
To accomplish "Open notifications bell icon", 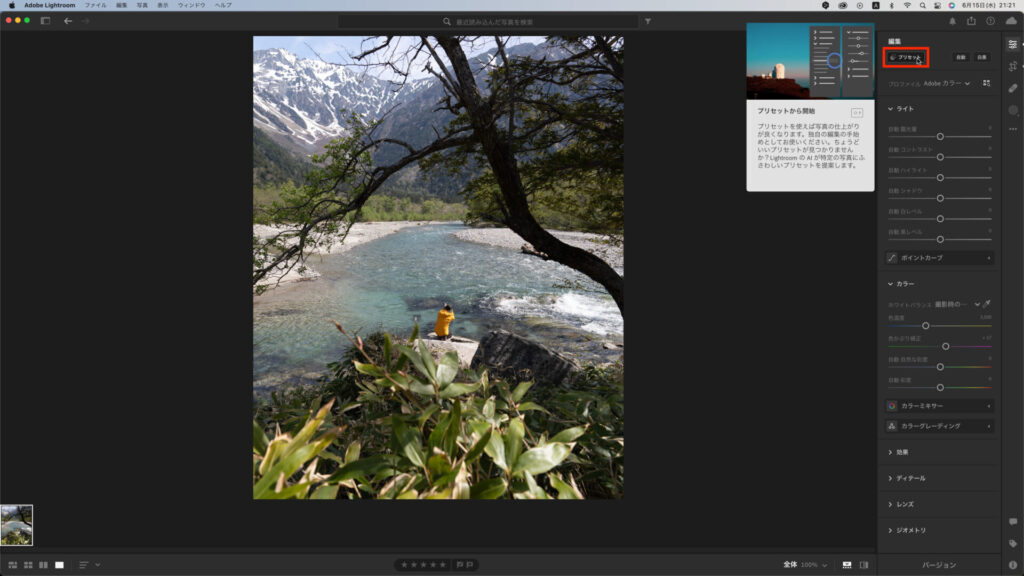I will coord(952,21).
